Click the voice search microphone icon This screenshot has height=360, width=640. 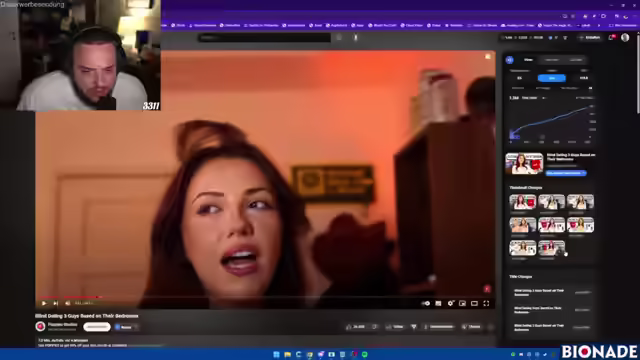point(356,38)
